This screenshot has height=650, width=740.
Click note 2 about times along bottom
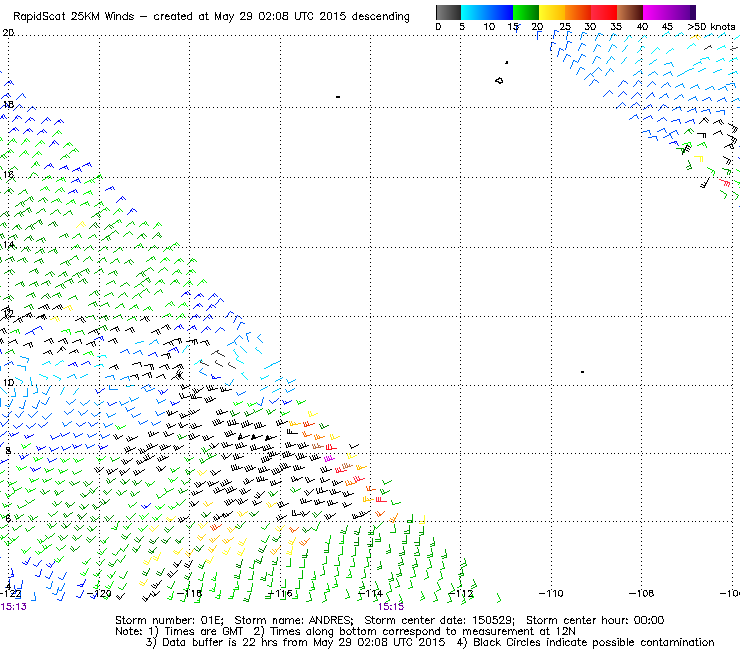414,631
